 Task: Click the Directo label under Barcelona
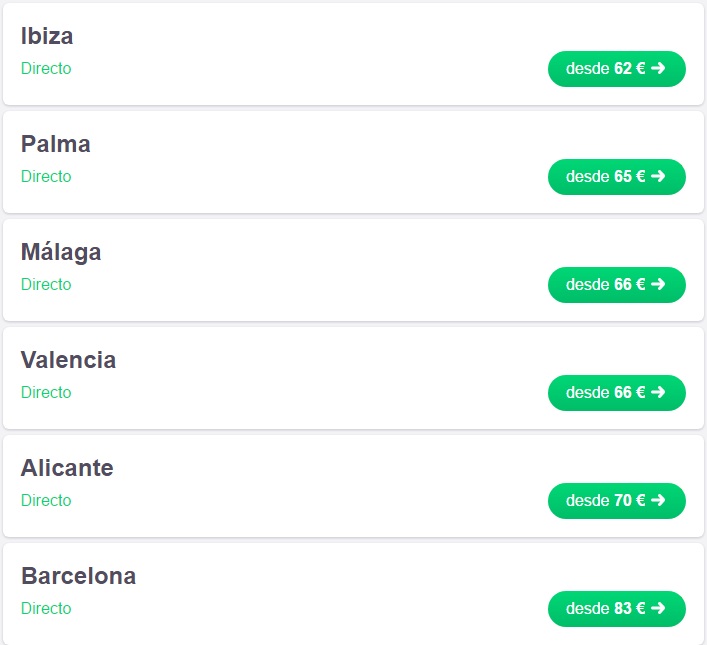[x=46, y=608]
